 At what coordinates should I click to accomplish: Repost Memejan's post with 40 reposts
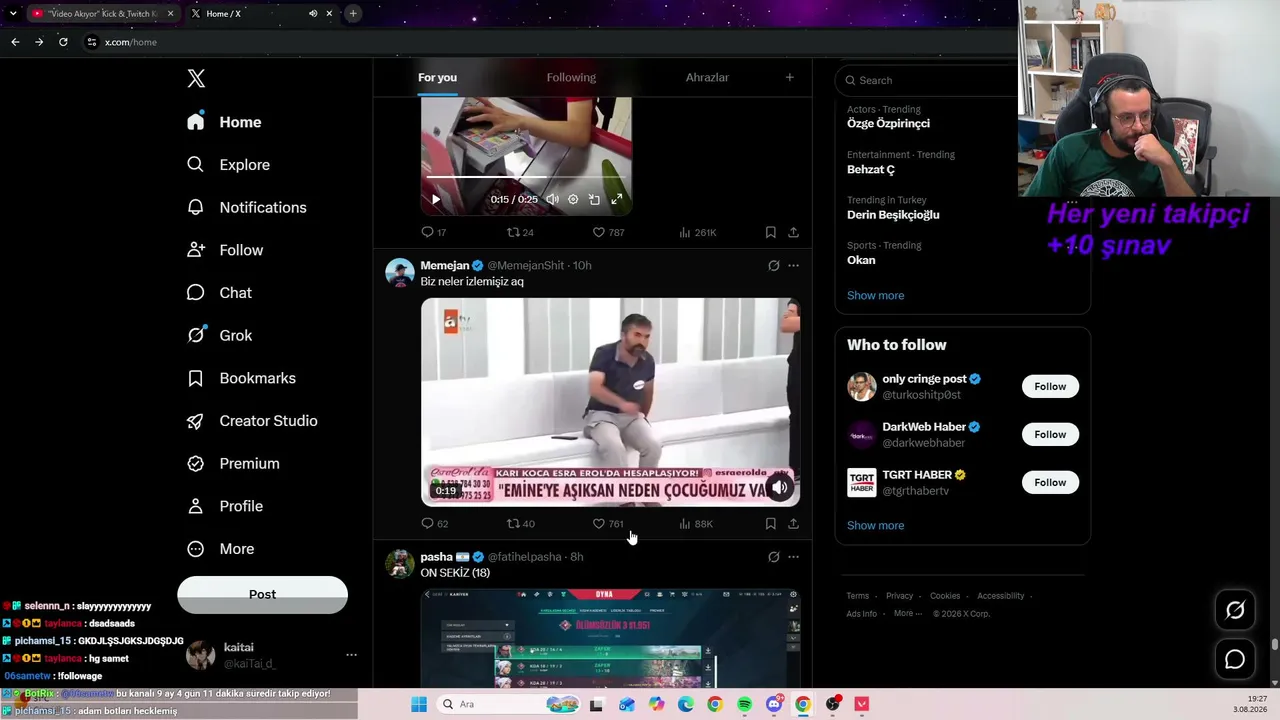click(x=520, y=523)
